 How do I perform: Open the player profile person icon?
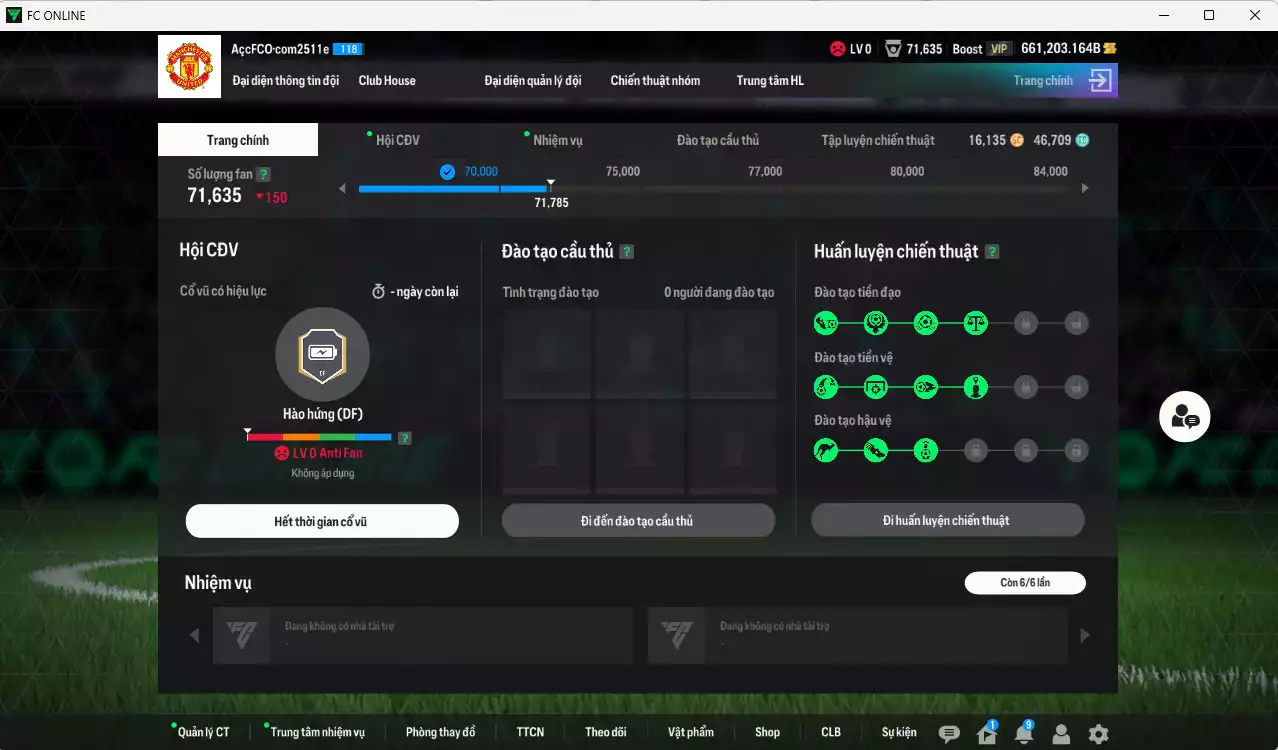[x=1062, y=734]
